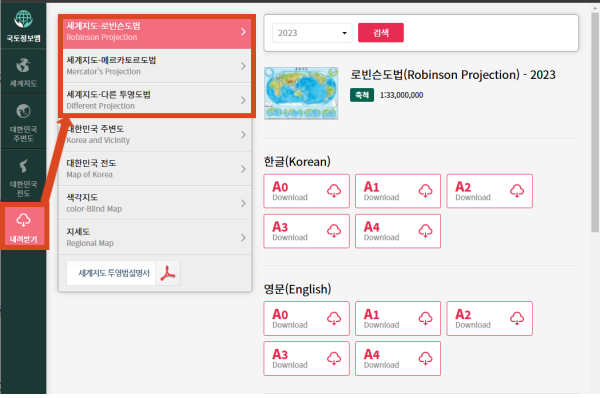
Task: Click the cloud icon on English A2 download
Action: (517, 318)
